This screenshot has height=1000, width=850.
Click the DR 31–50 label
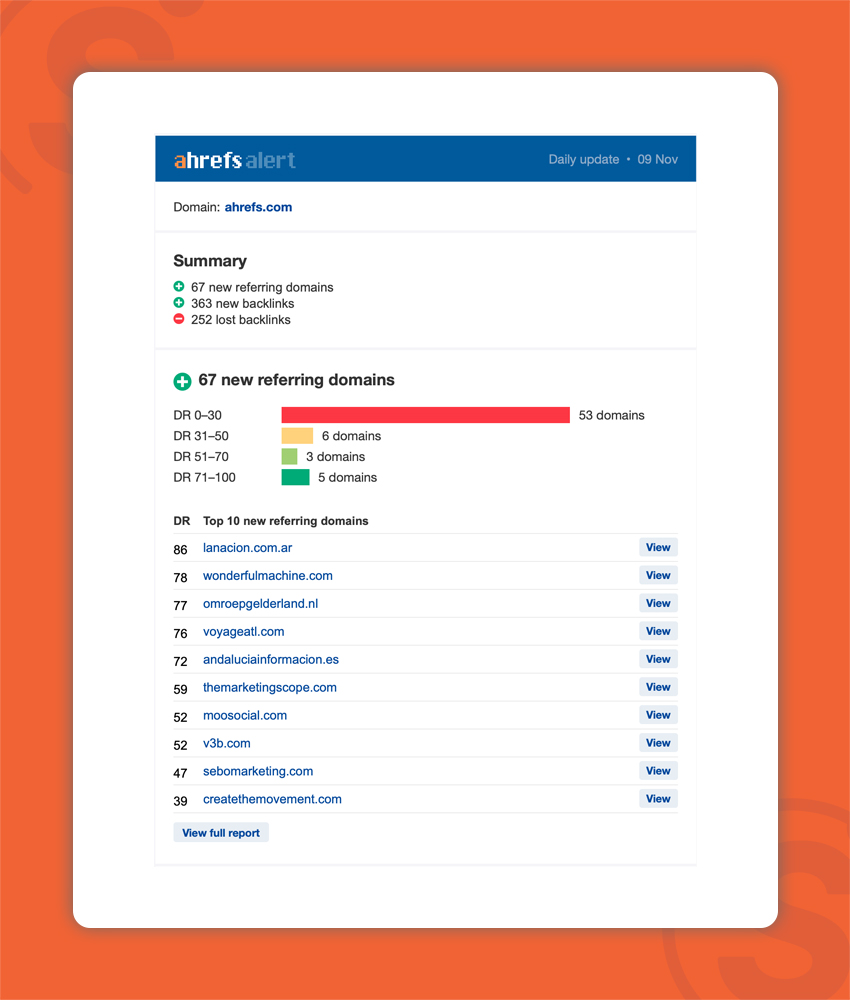(201, 436)
